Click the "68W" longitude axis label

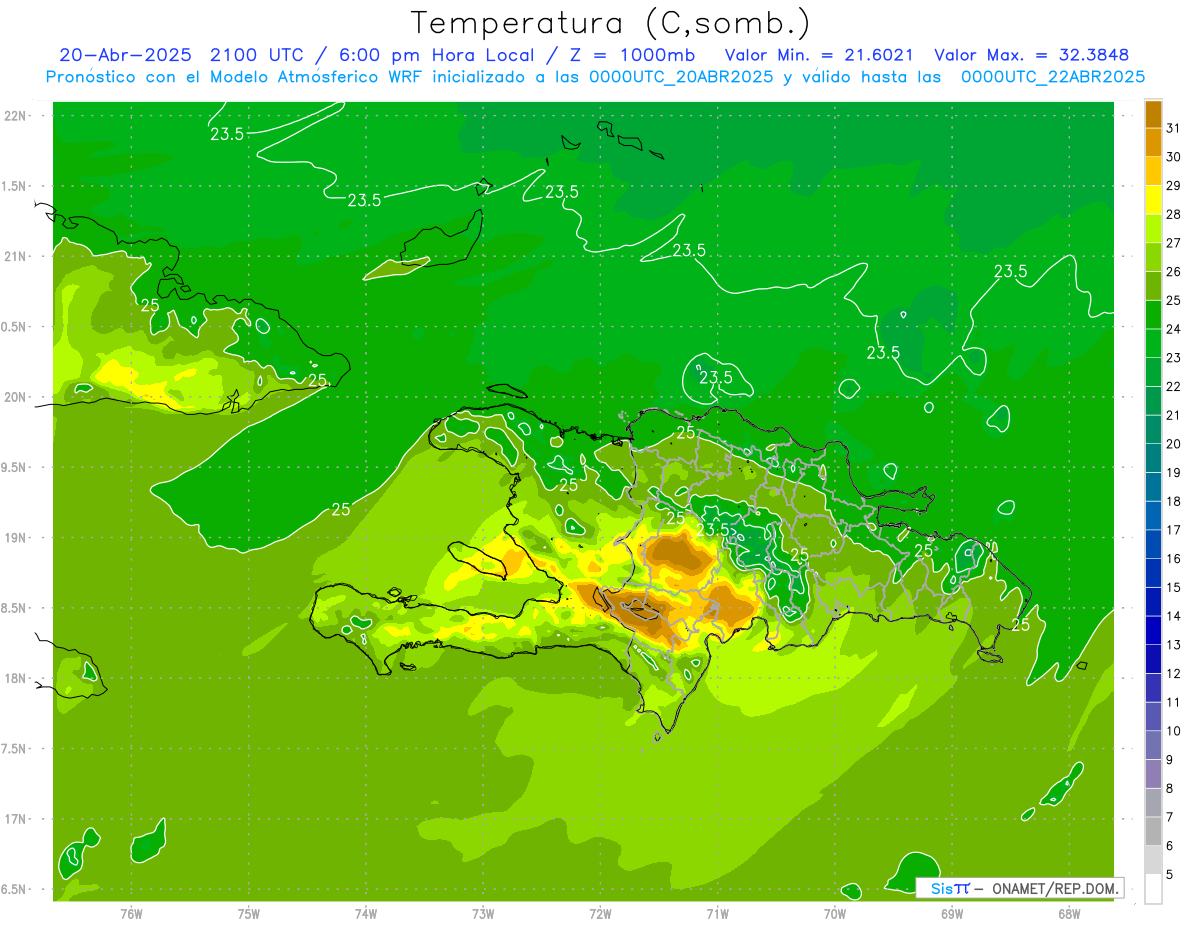(x=1069, y=914)
